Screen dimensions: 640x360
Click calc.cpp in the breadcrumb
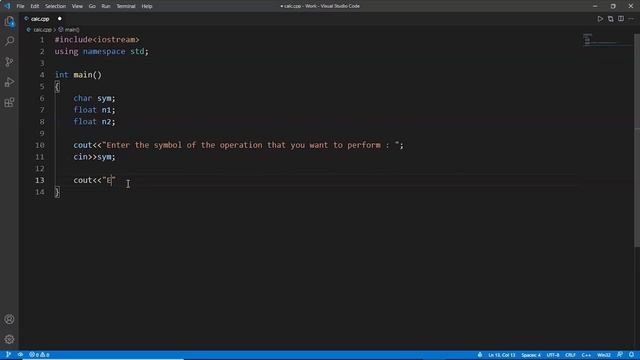42,30
